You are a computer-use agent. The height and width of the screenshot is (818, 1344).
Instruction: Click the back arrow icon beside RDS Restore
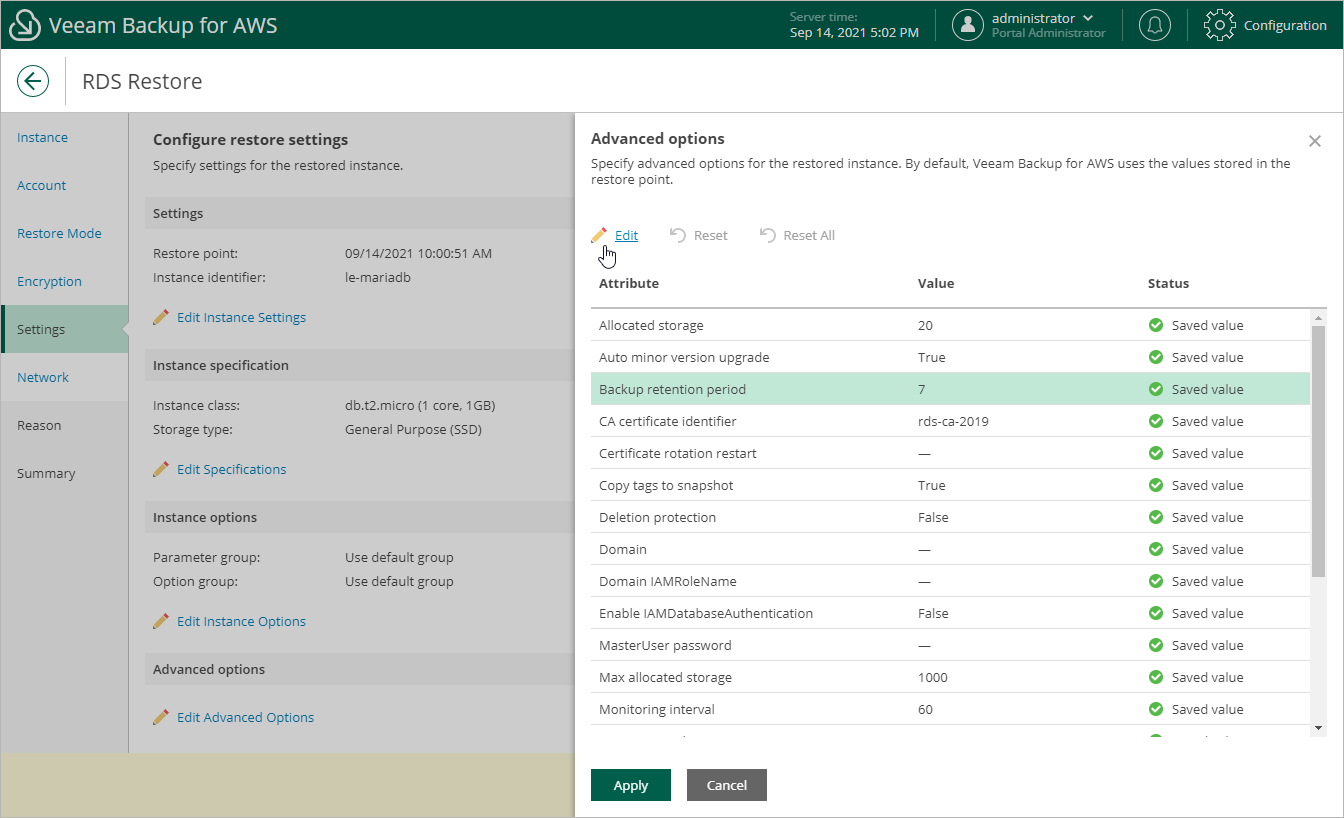[33, 81]
